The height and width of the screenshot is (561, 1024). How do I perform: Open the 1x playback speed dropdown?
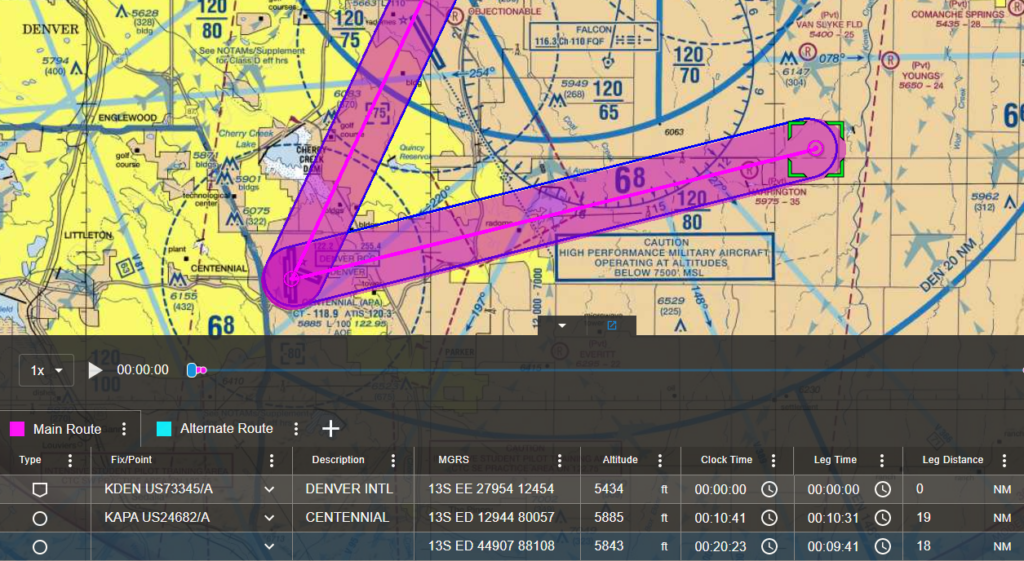tap(47, 370)
